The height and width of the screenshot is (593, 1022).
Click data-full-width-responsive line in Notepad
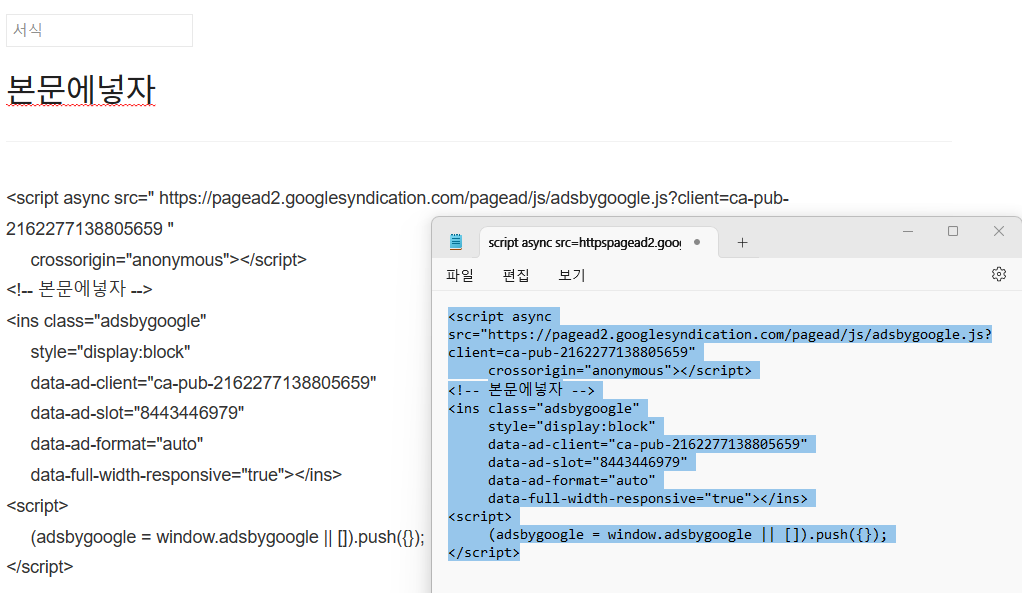click(647, 499)
